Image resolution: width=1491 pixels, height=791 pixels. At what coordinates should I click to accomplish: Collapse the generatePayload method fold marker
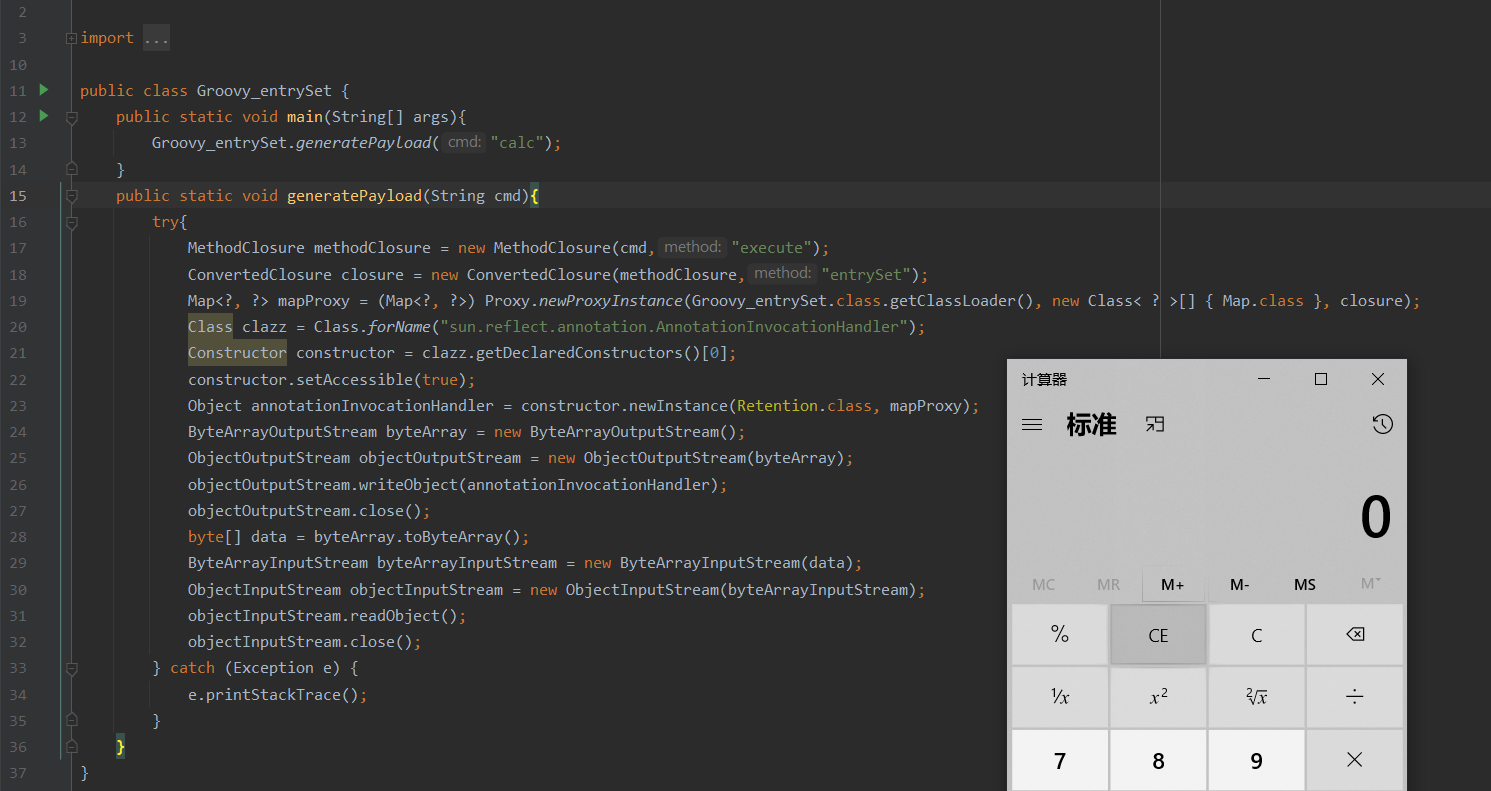(x=71, y=196)
